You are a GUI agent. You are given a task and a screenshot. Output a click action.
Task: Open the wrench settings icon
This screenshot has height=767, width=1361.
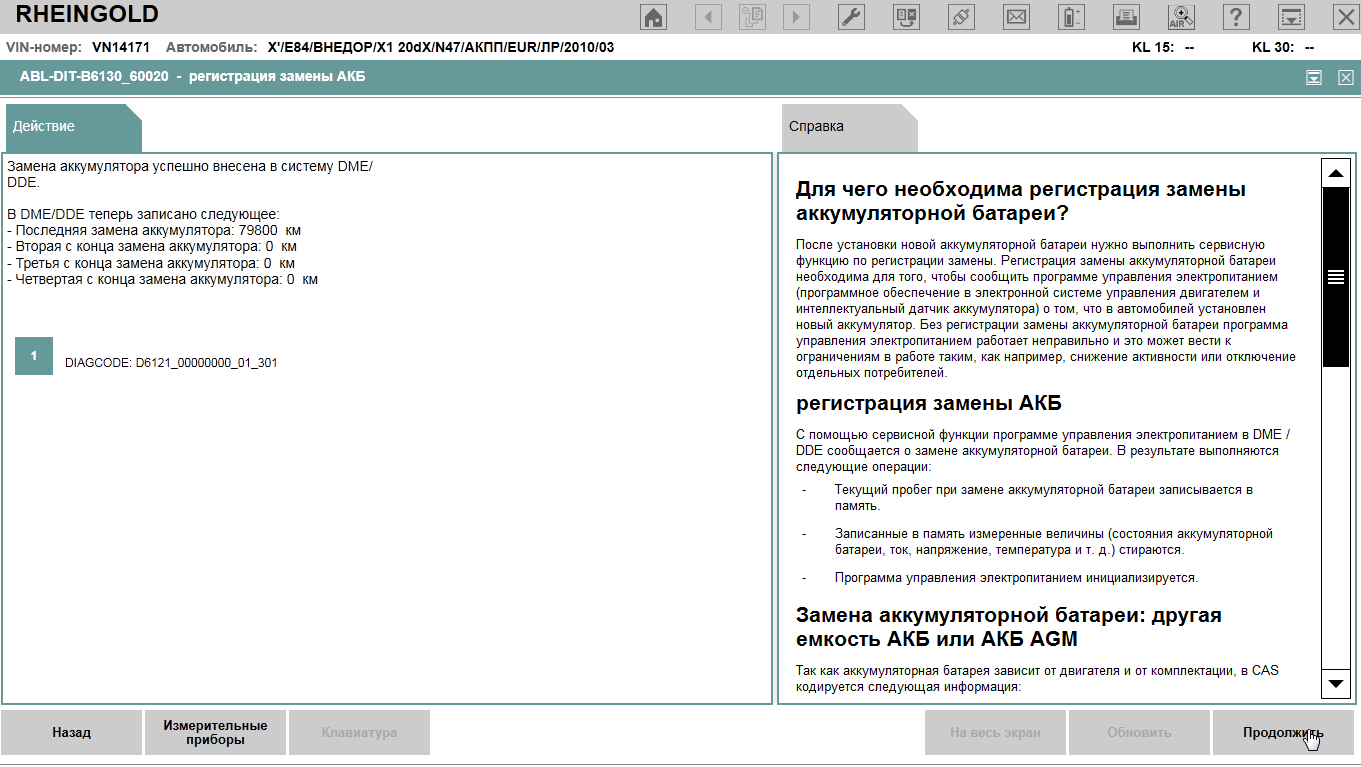(851, 17)
